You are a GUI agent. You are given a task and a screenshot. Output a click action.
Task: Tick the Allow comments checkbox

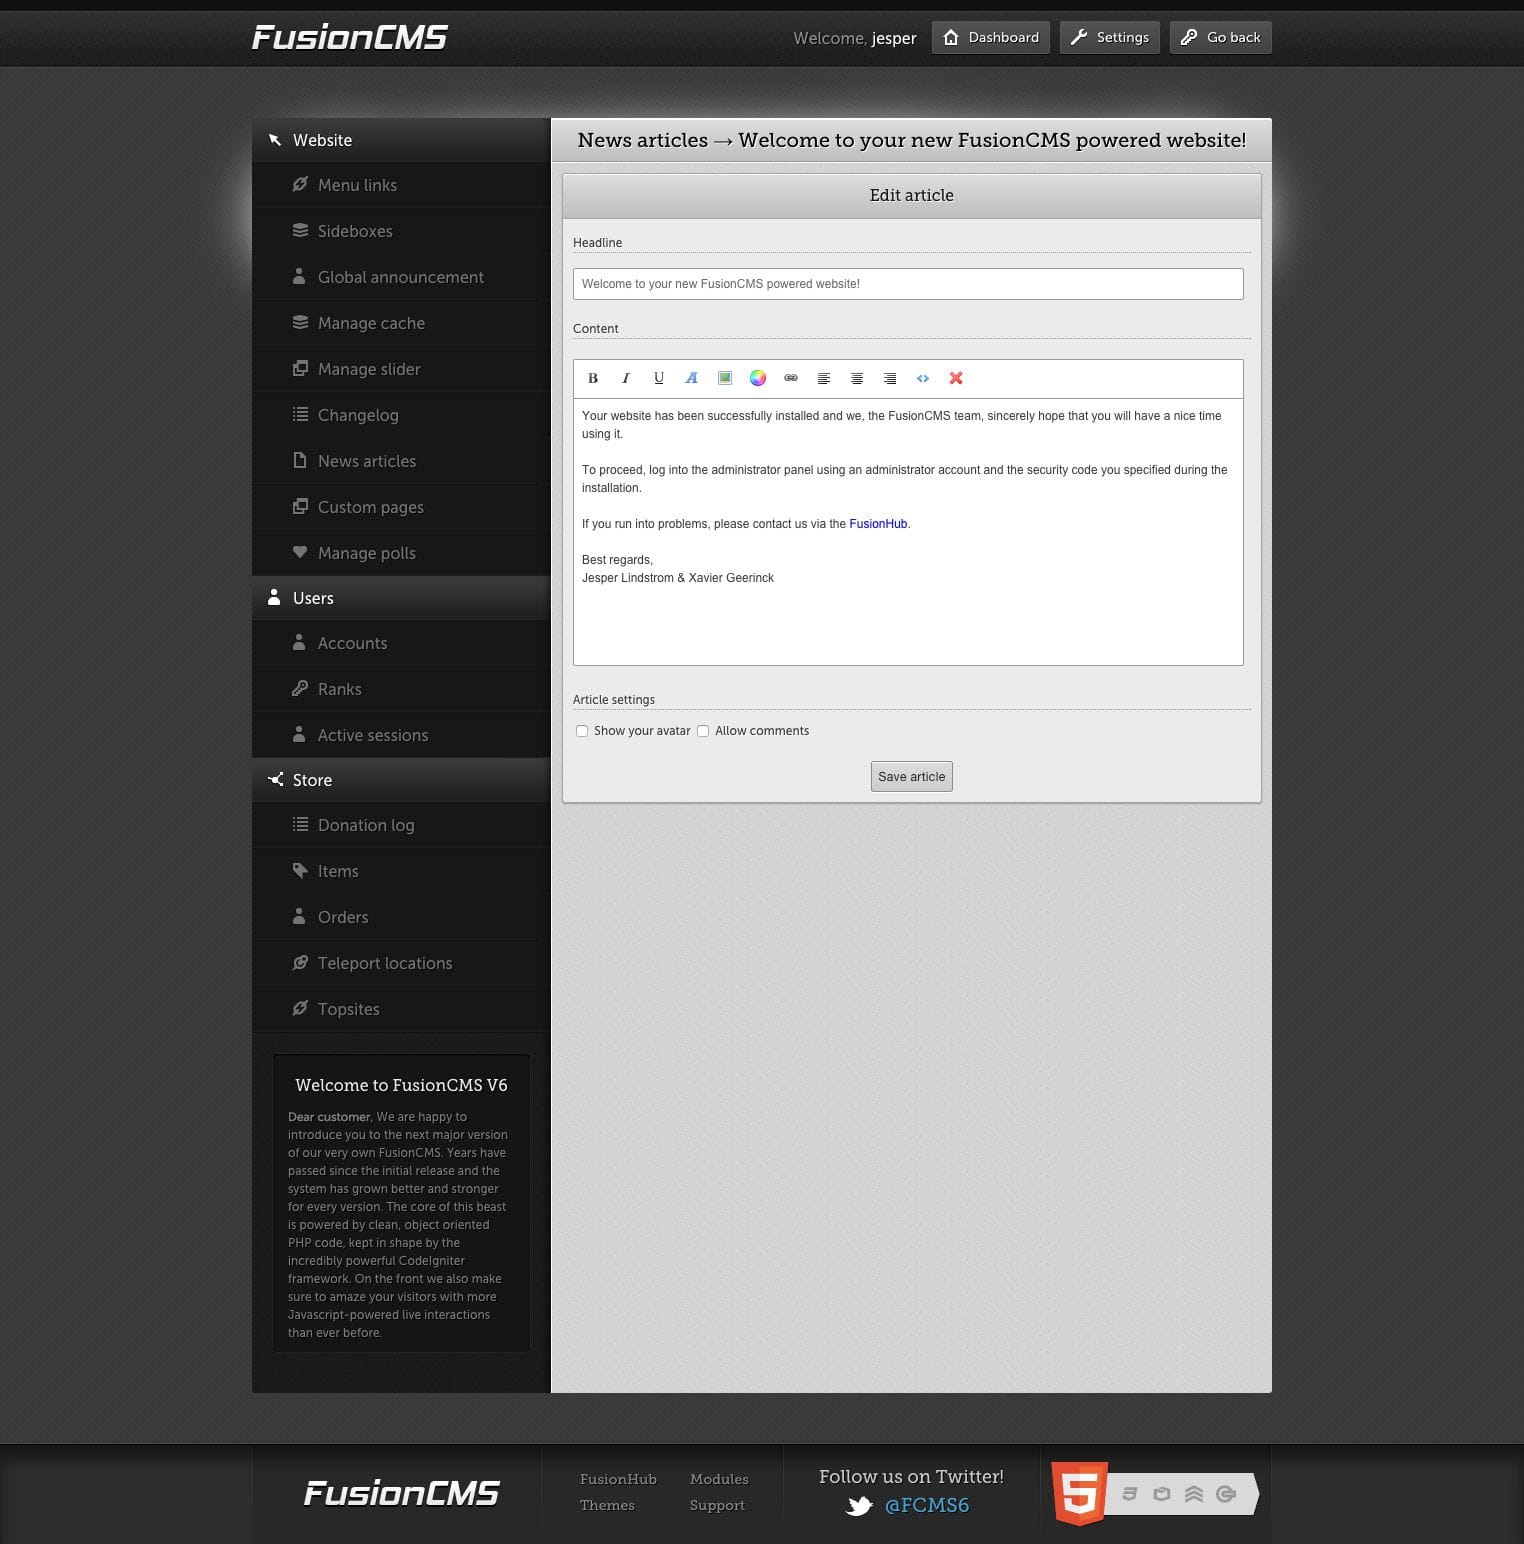(x=703, y=731)
